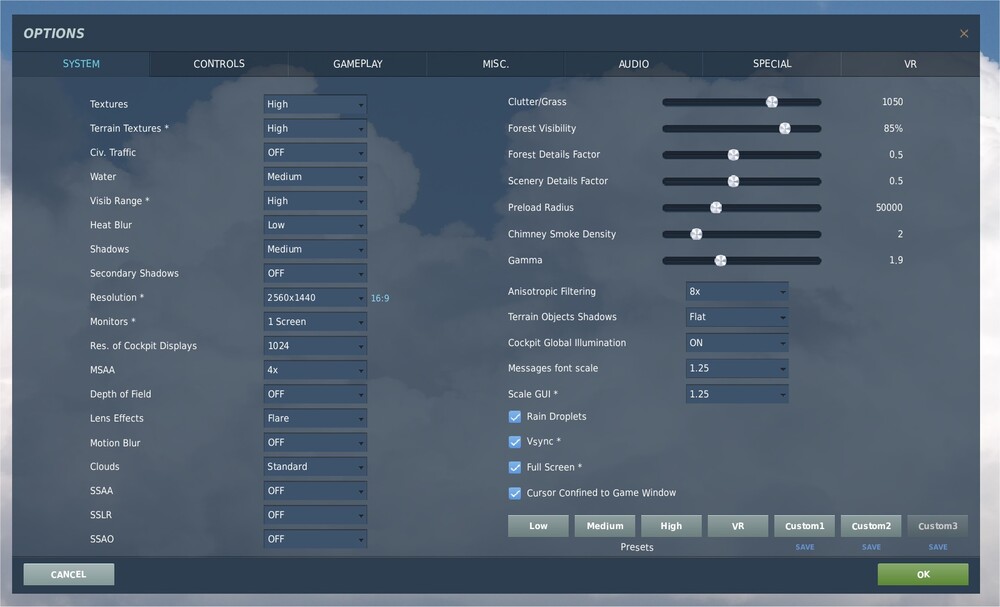Apply the High preset
This screenshot has width=1000, height=607.
click(671, 526)
